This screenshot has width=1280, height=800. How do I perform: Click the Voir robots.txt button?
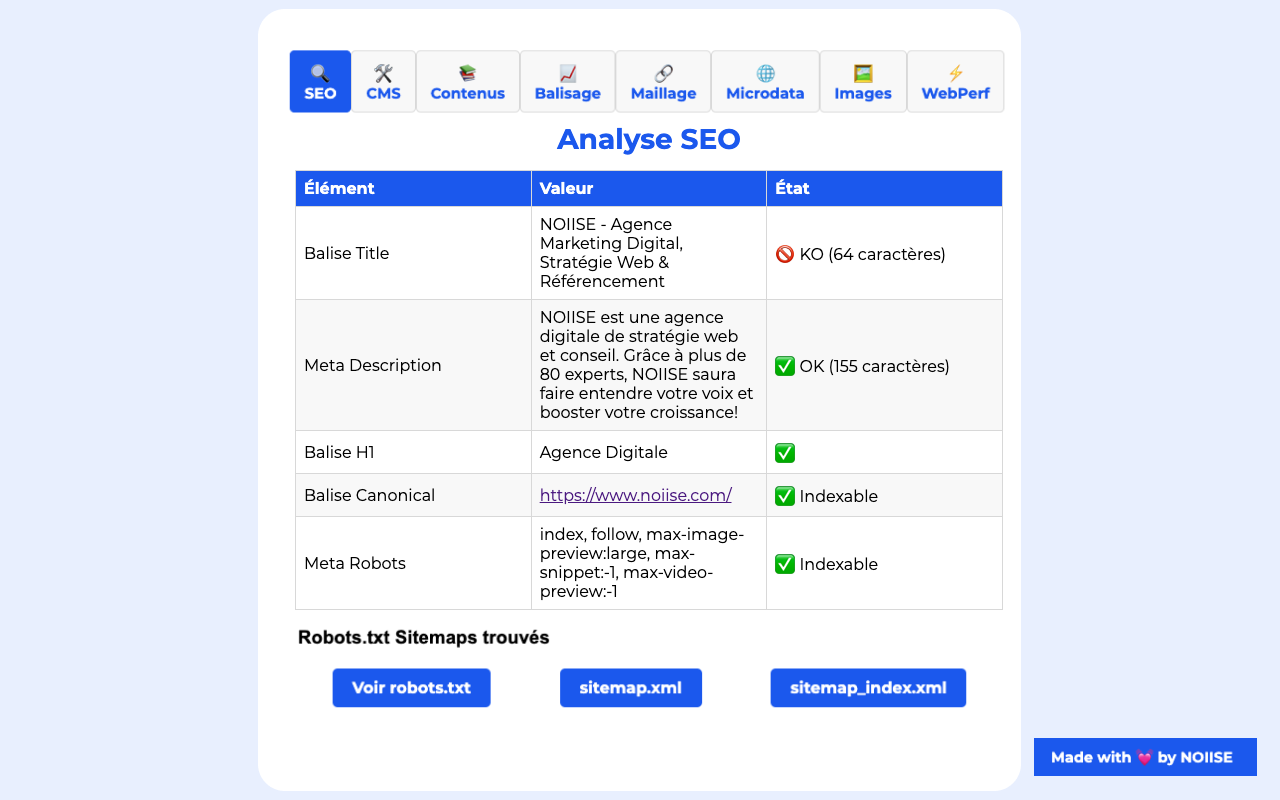[411, 688]
